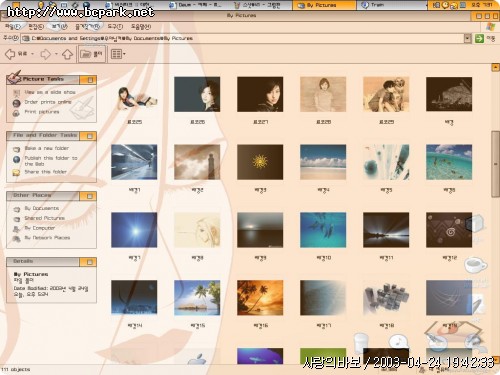Open the 도움말(H) menu
500x375 pixels.
(141, 26)
